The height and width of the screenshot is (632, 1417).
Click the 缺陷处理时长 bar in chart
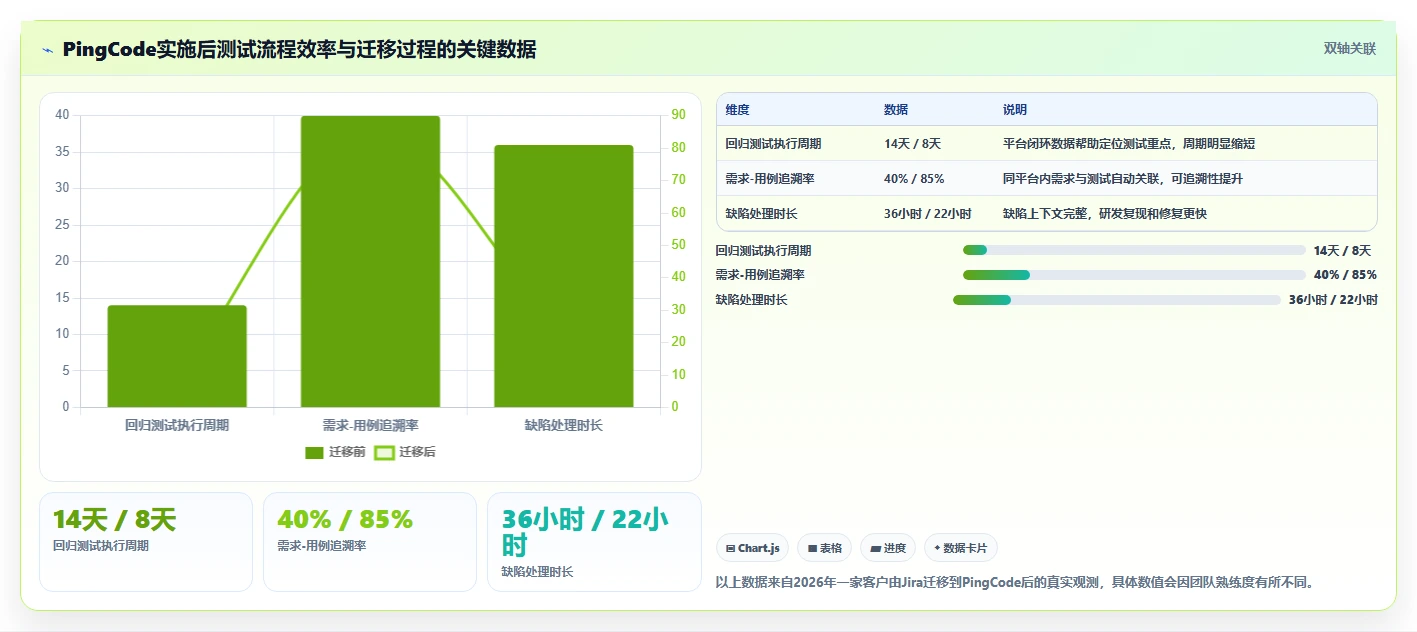click(x=564, y=276)
